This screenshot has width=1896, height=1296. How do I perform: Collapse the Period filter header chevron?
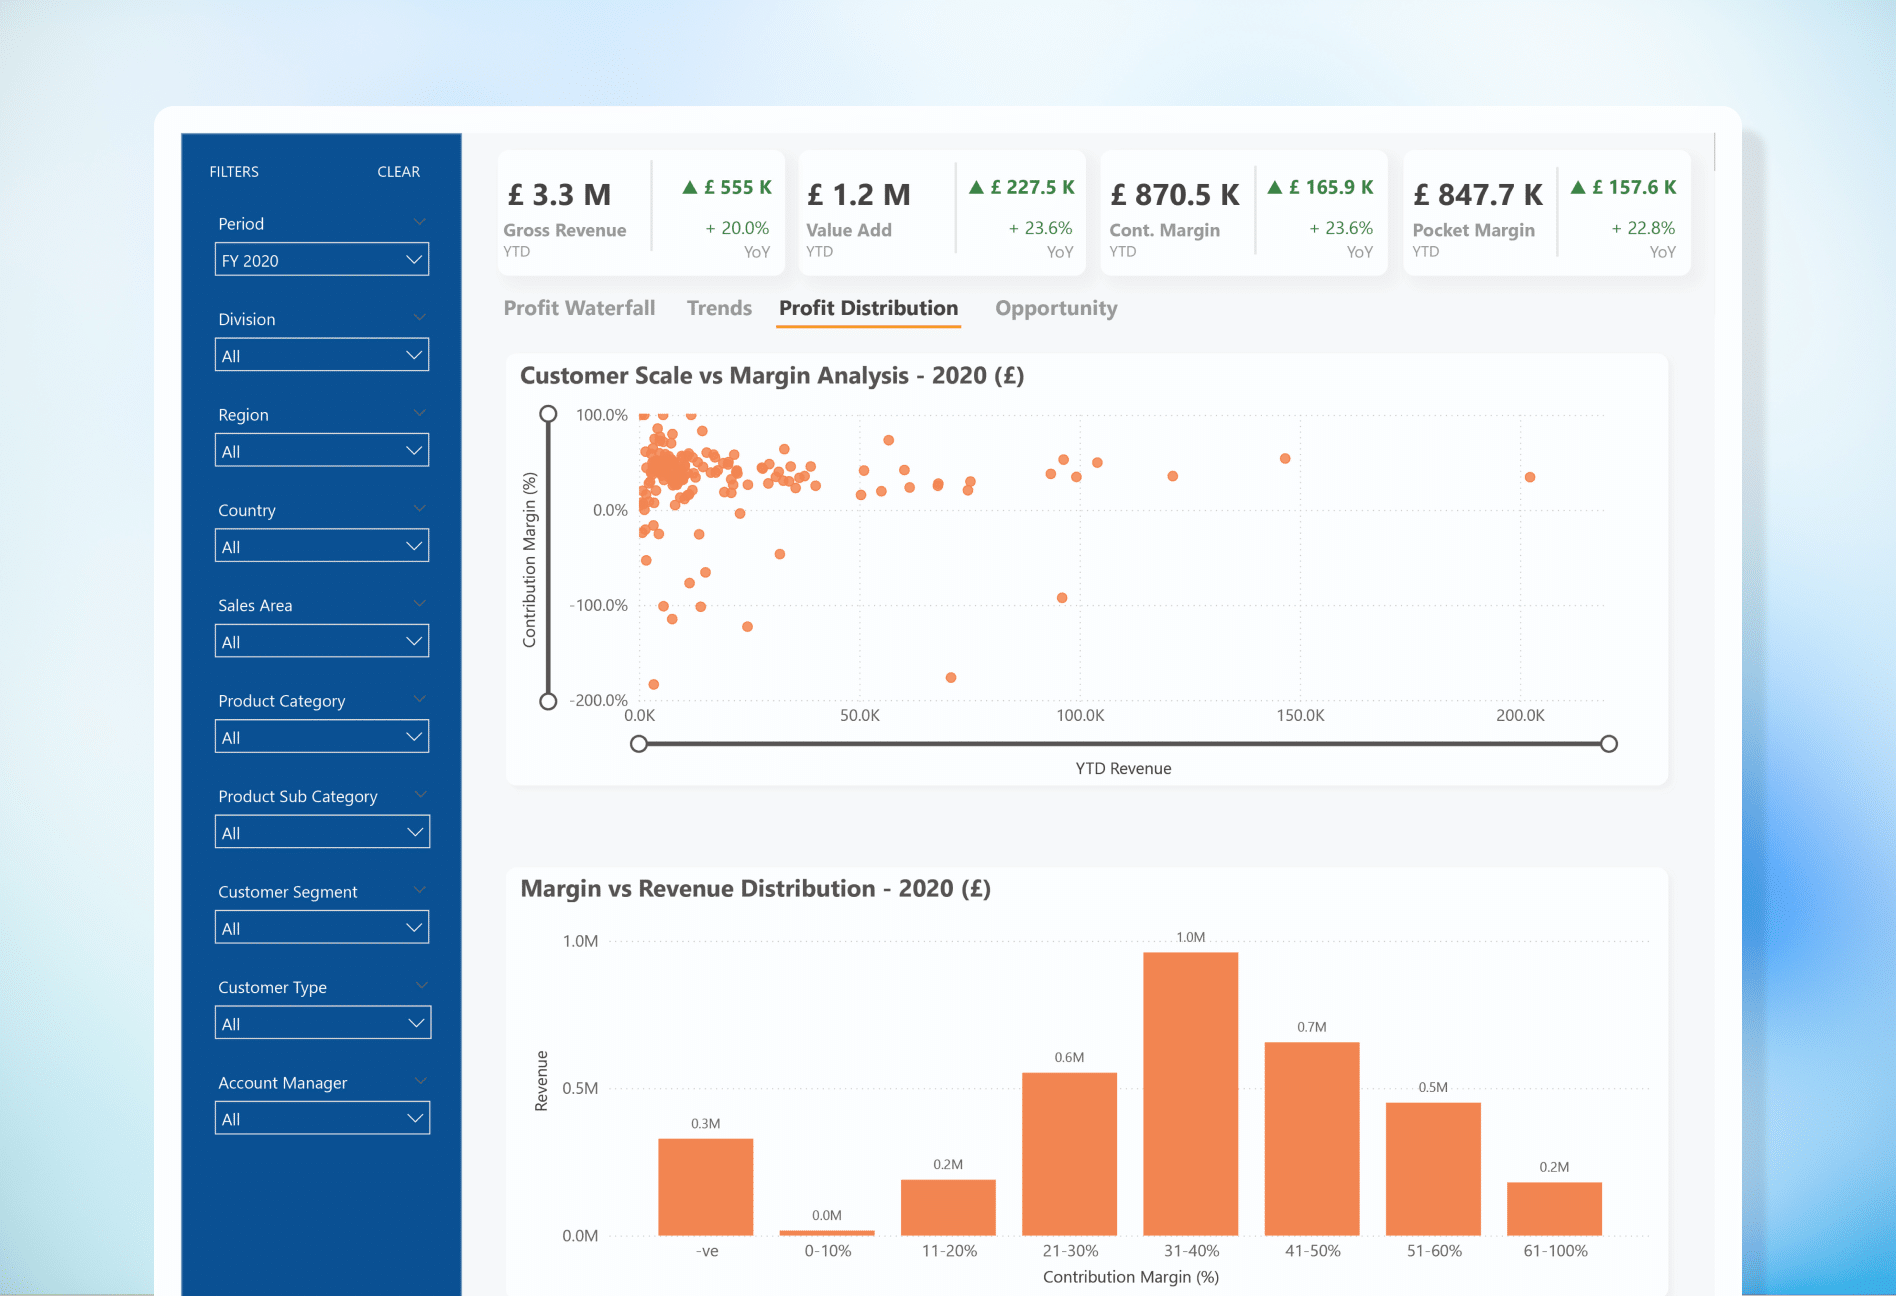tap(420, 222)
